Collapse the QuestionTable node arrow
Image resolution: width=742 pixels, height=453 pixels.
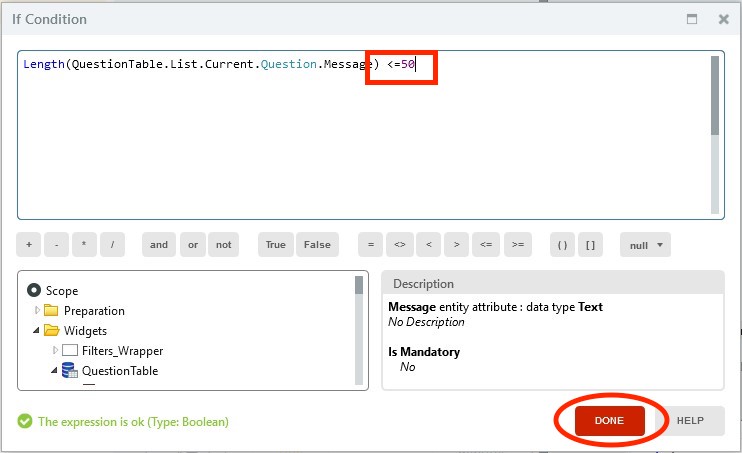54,370
